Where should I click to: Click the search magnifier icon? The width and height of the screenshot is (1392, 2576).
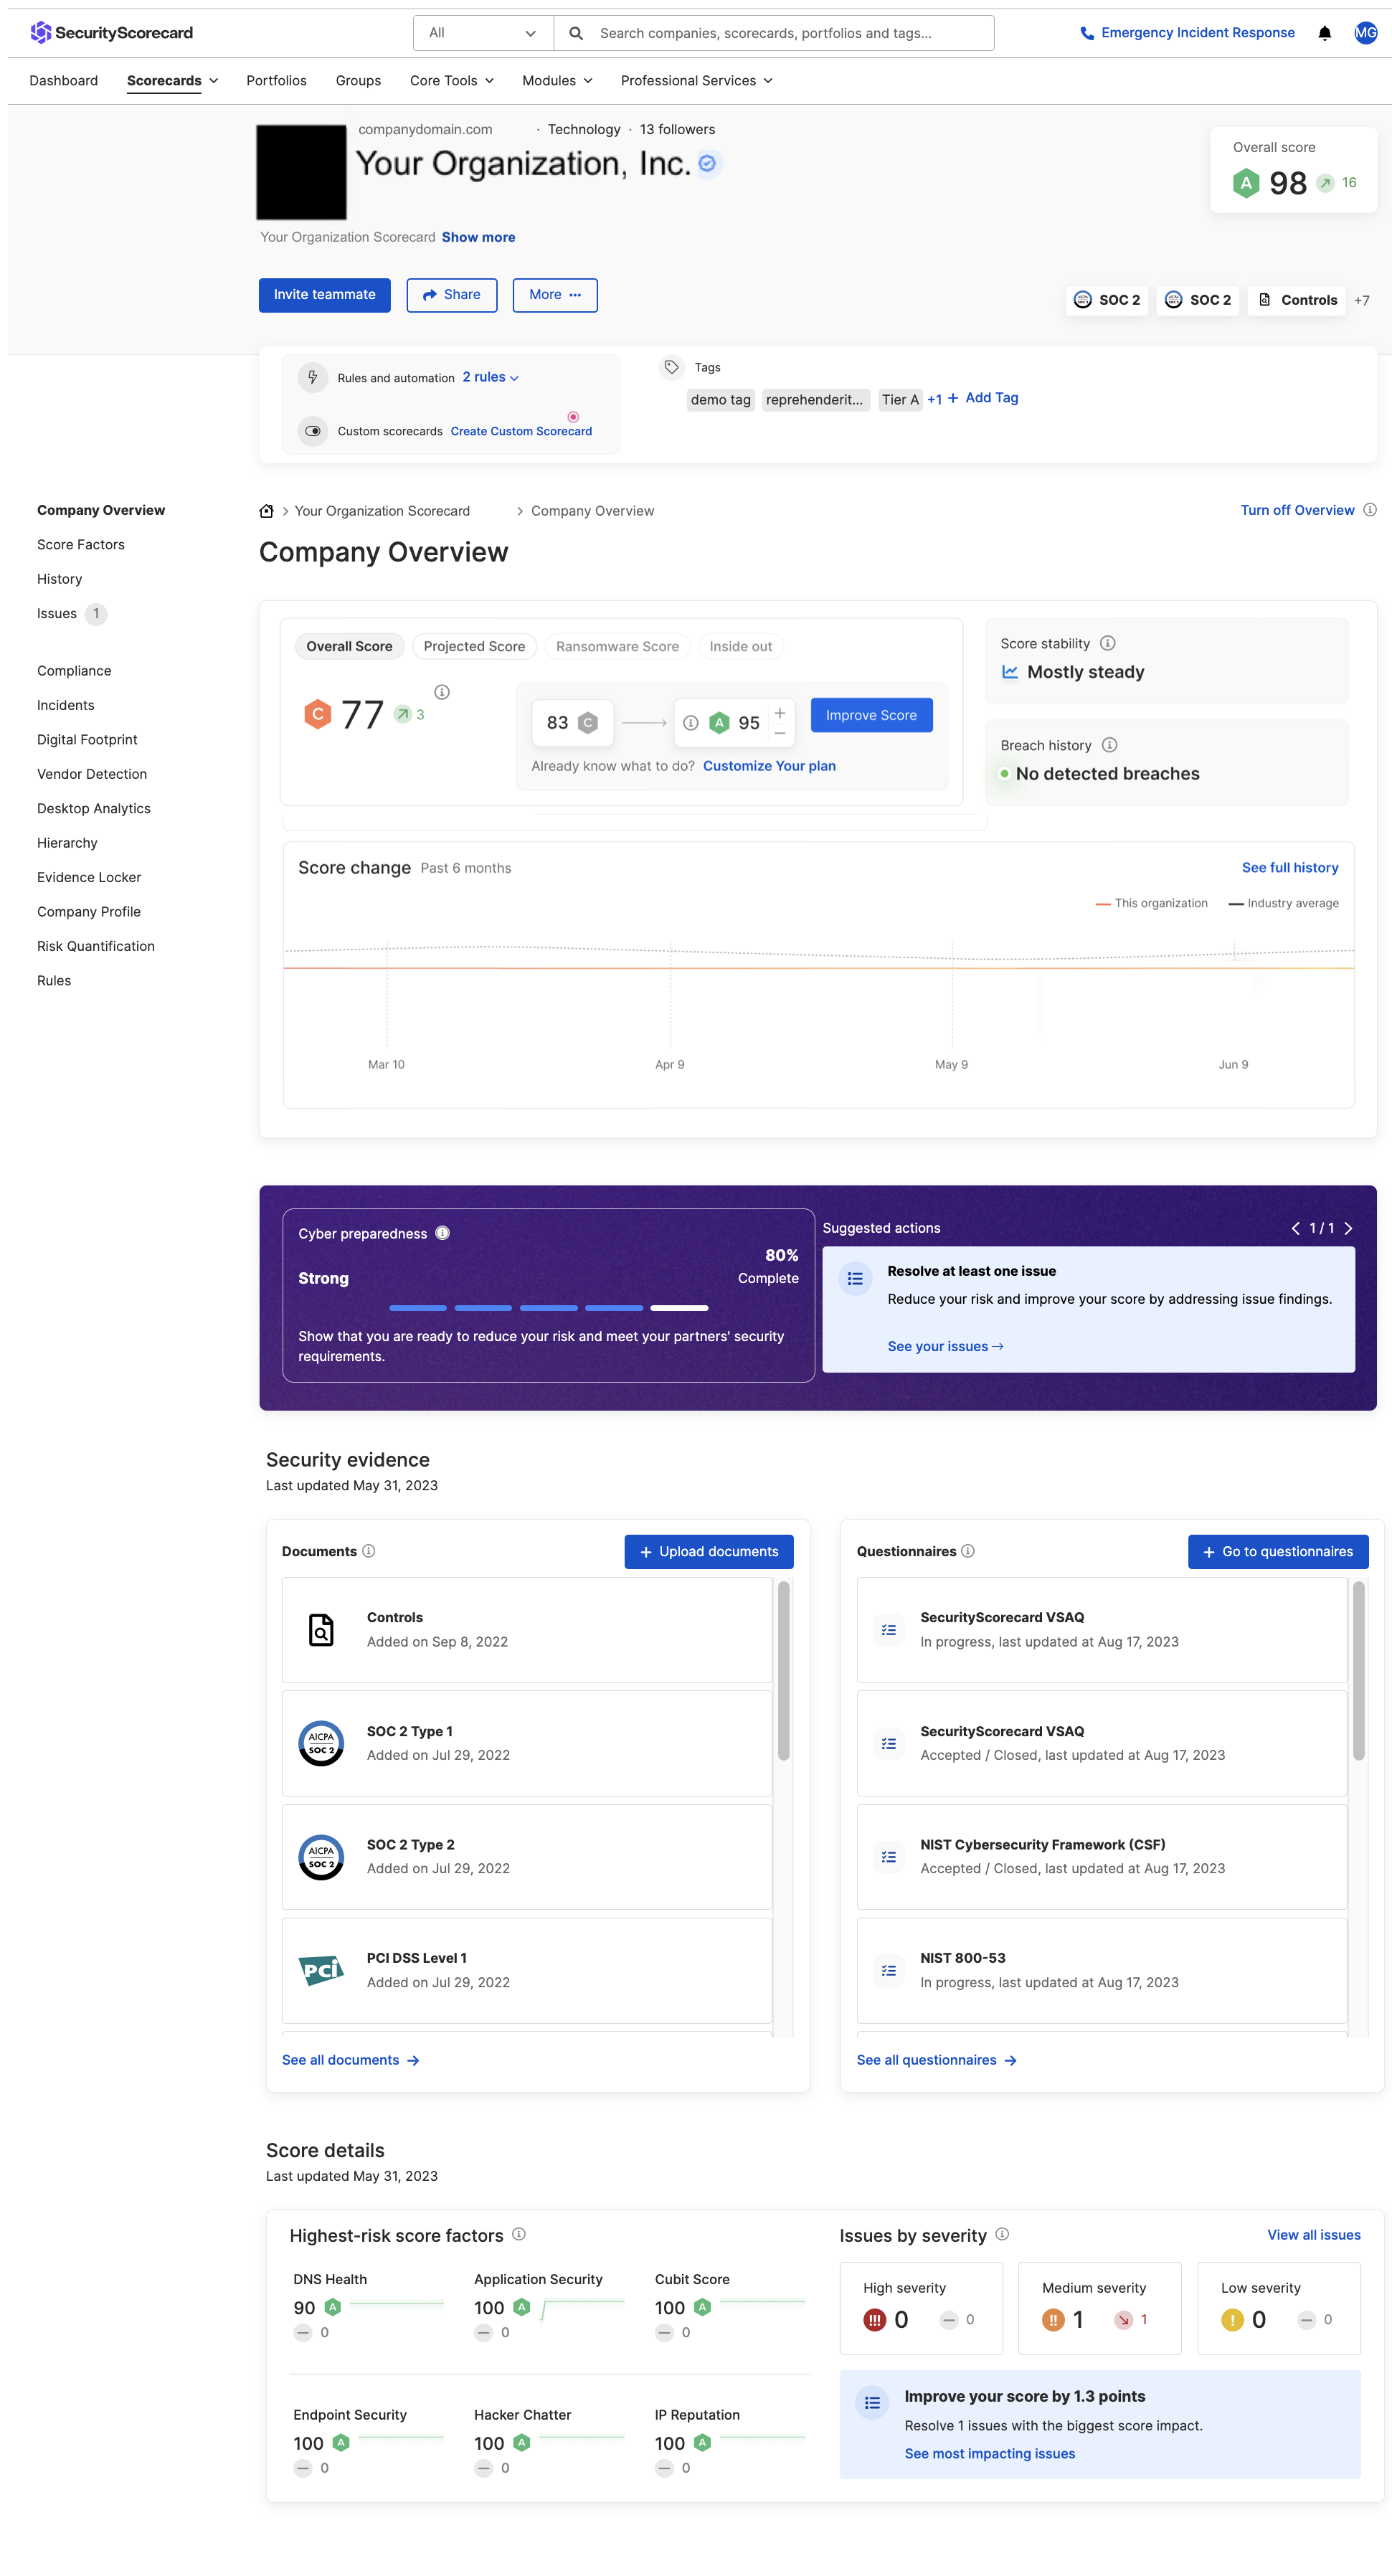coord(576,33)
